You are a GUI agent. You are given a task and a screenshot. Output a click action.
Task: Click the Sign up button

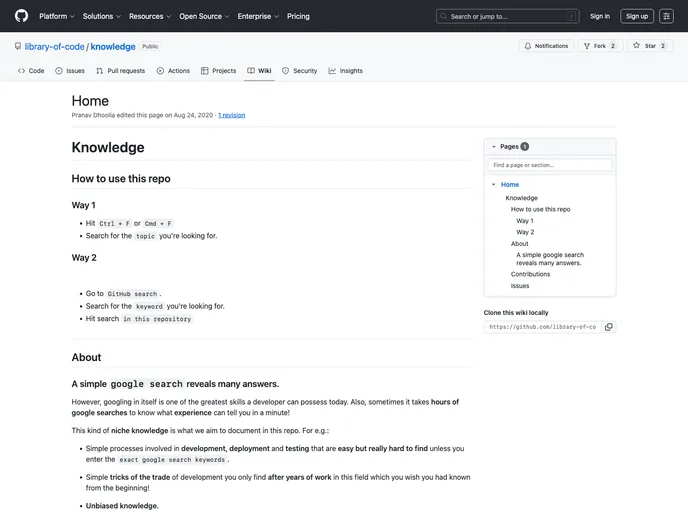(637, 16)
